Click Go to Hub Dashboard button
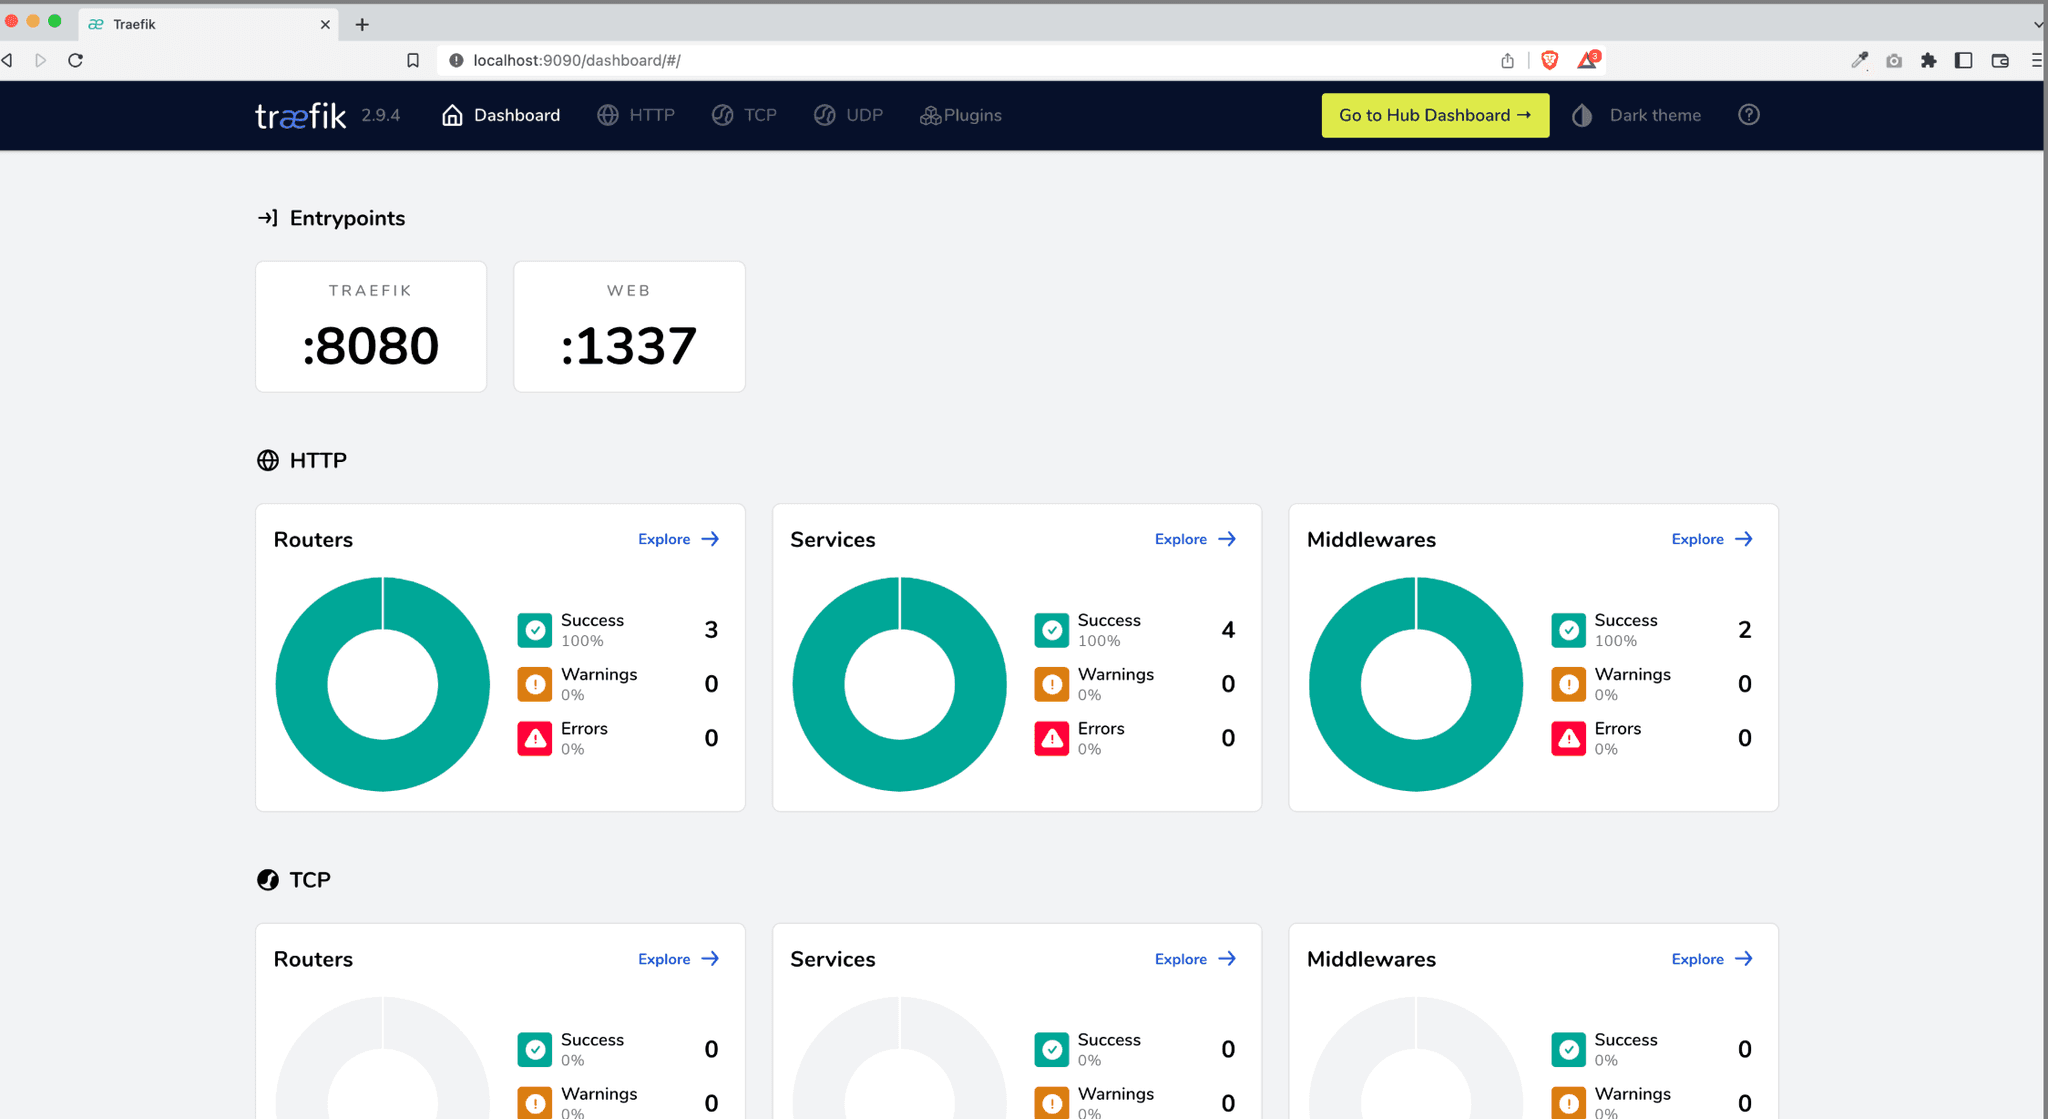Viewport: 2048px width, 1119px height. click(x=1434, y=115)
